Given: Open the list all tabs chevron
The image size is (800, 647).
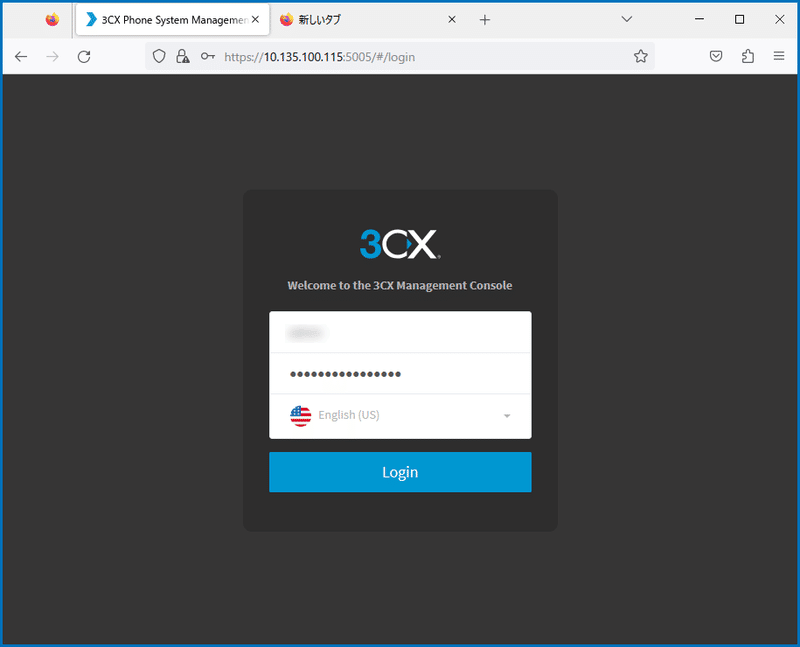Looking at the screenshot, I should click(627, 19).
